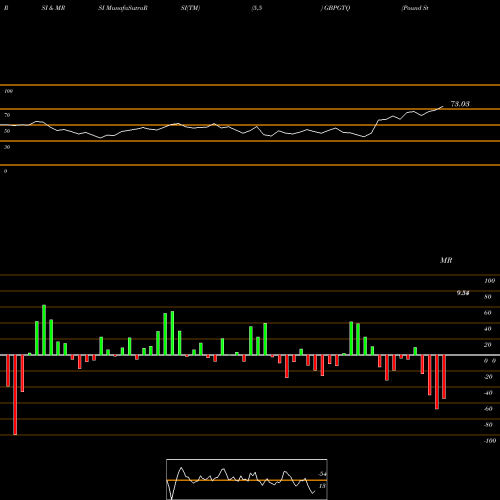Screen dimensions: 500x500
Task: Click the longest red bar reaching -100
Action: tap(15, 395)
